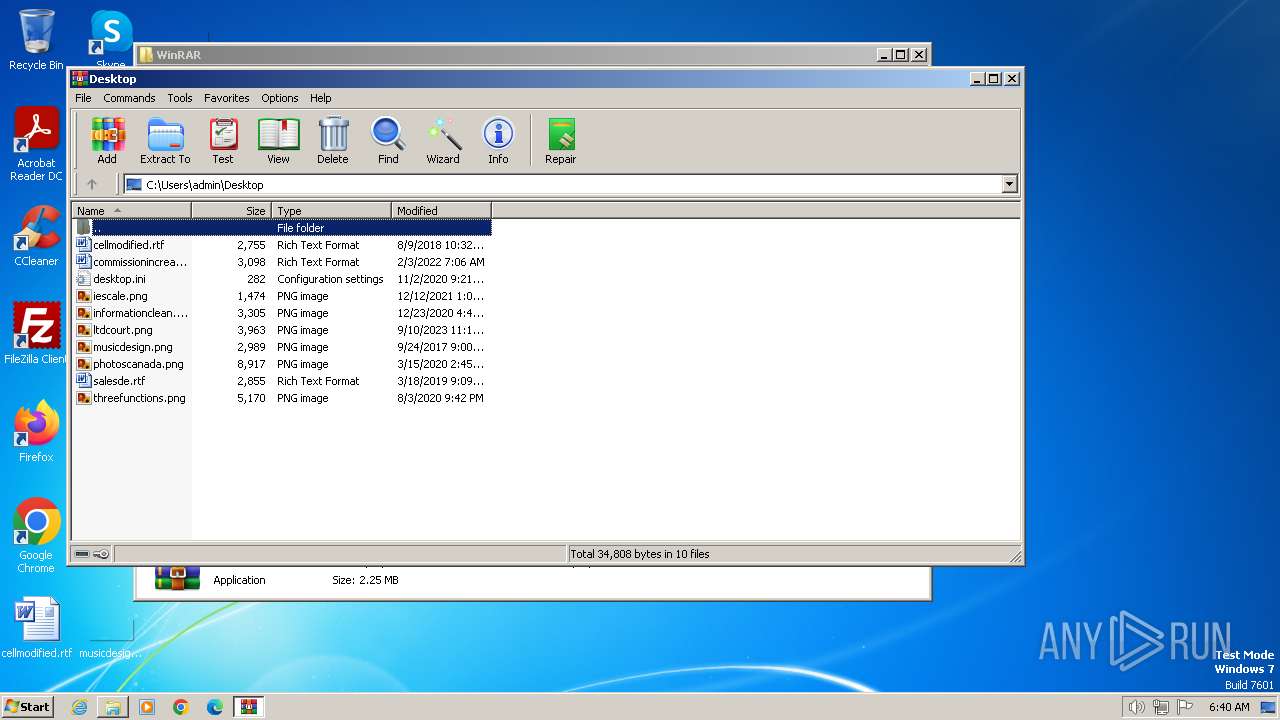Click the Start button

pos(28,706)
